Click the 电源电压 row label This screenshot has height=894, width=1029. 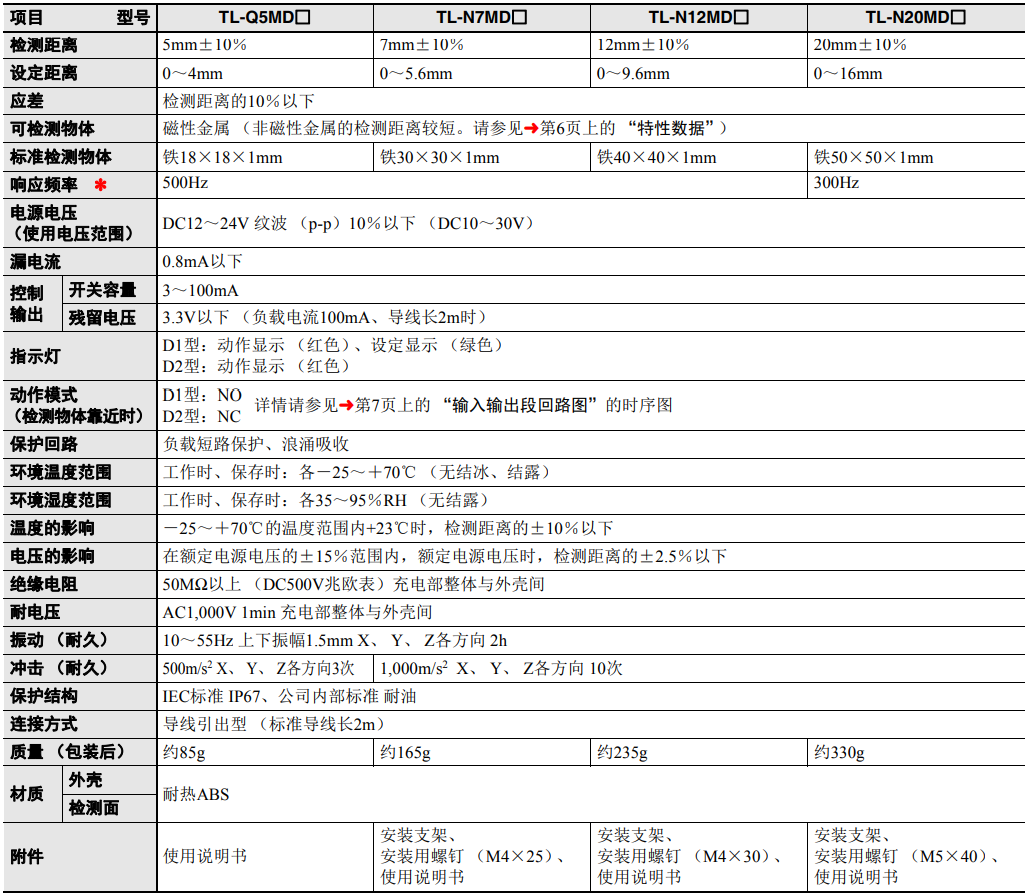pos(44,213)
